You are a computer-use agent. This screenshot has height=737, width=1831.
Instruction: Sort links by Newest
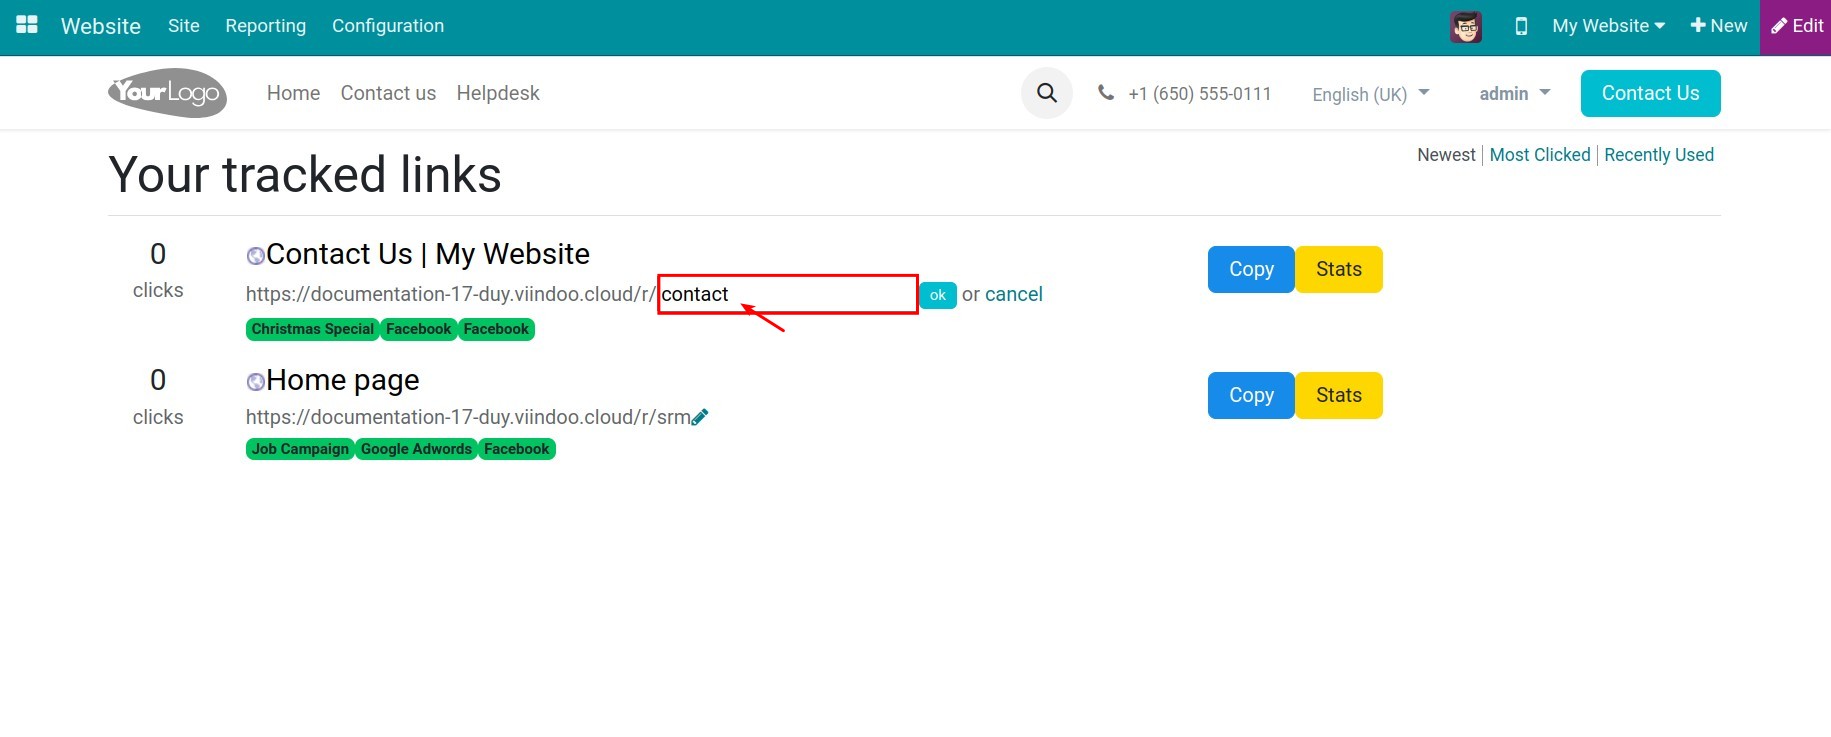click(1446, 155)
